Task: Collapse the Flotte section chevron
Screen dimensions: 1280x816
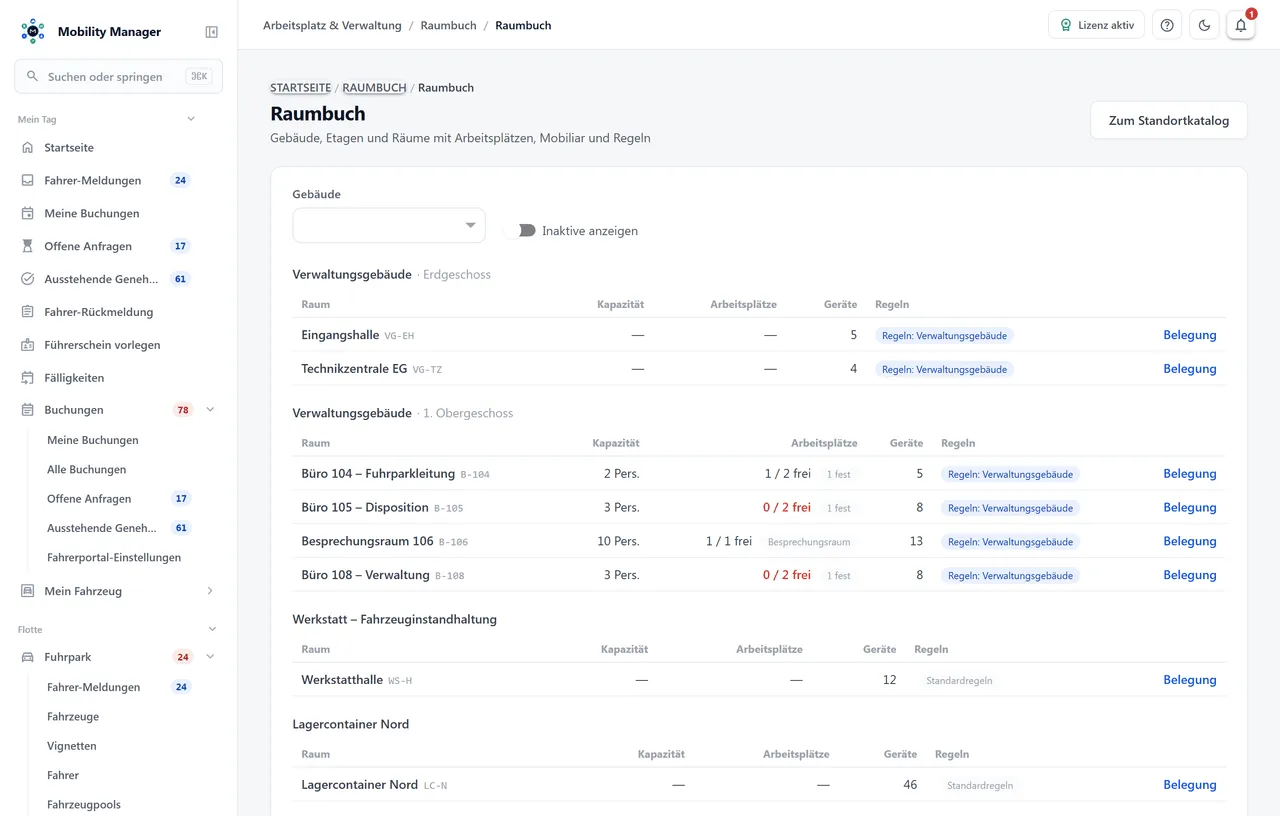Action: point(212,629)
